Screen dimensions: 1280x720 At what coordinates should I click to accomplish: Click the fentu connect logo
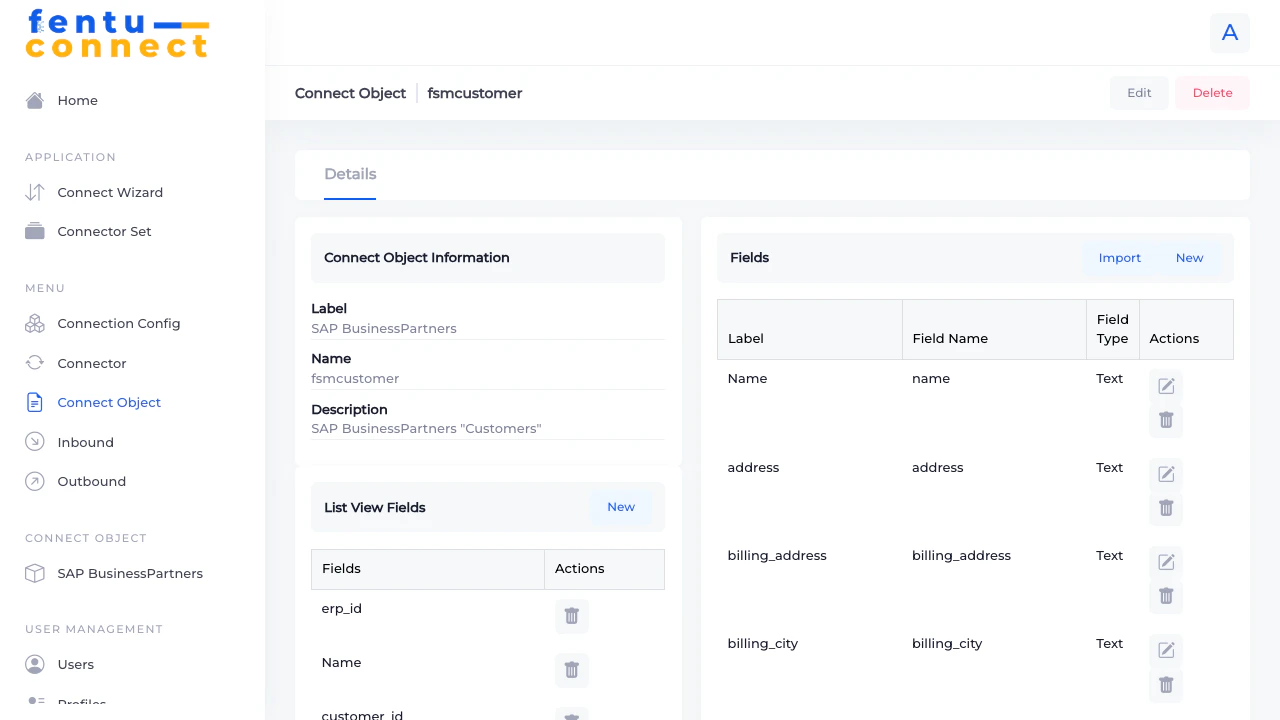117,34
